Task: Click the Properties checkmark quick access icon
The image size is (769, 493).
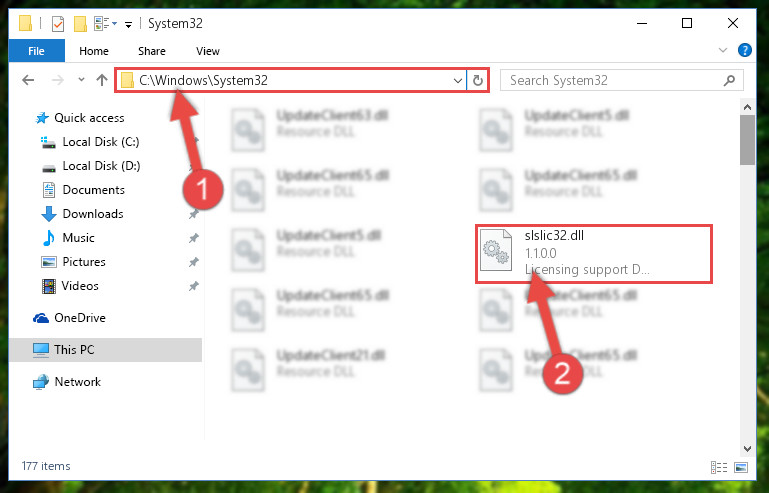Action: click(x=58, y=24)
